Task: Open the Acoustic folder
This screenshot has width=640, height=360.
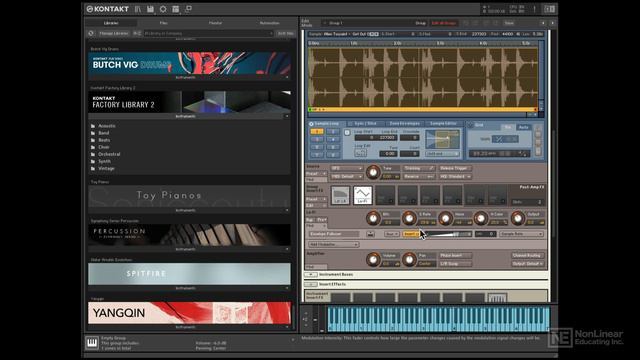Action: click(x=107, y=126)
